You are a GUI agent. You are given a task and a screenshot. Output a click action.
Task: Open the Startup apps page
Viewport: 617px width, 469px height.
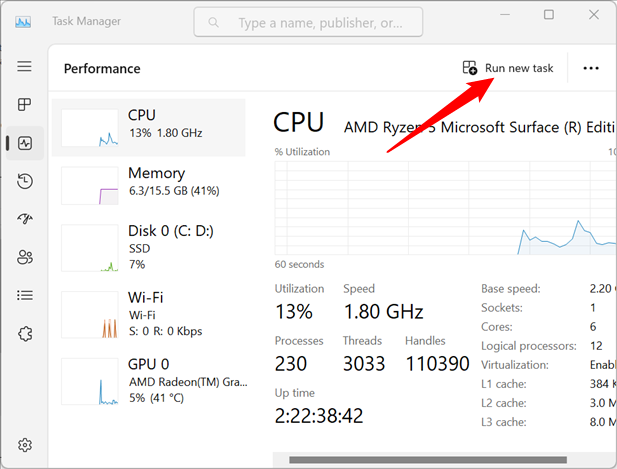click(x=25, y=219)
